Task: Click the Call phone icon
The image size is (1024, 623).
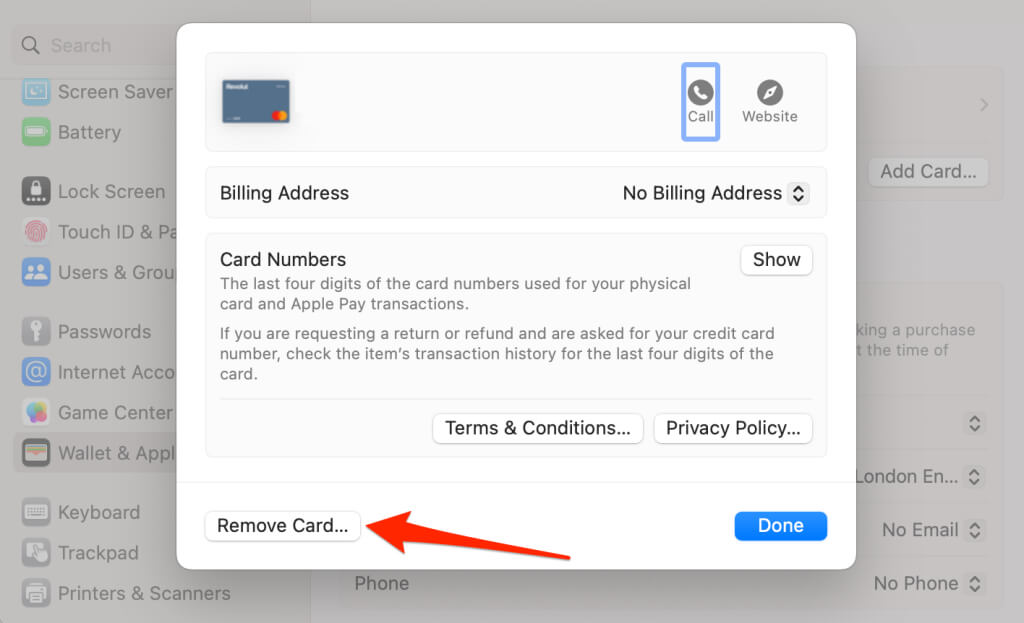Action: 700,93
